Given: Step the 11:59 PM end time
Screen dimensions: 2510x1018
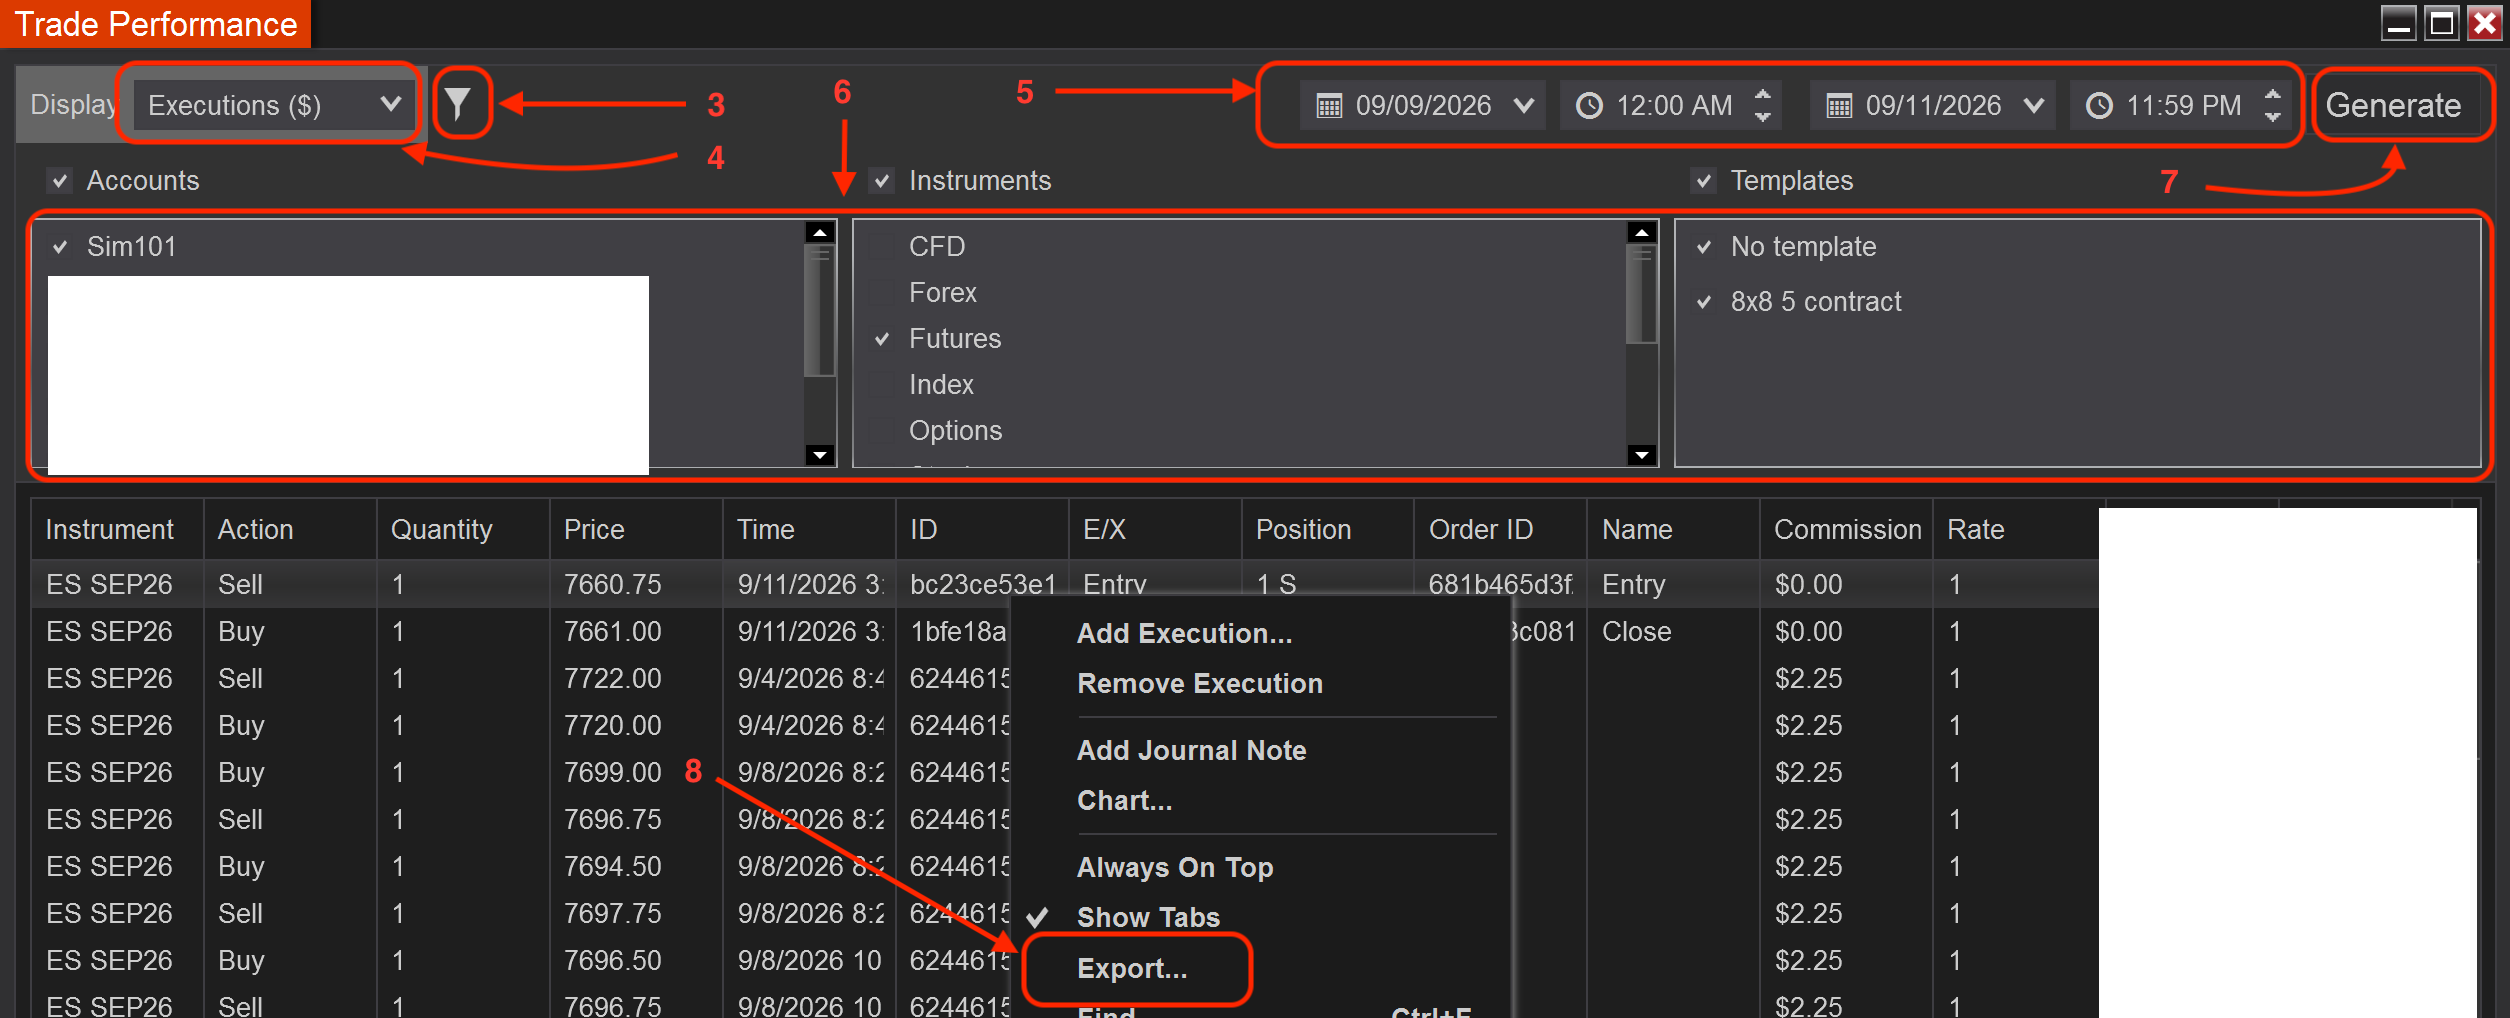Looking at the screenshot, I should 2273,105.
